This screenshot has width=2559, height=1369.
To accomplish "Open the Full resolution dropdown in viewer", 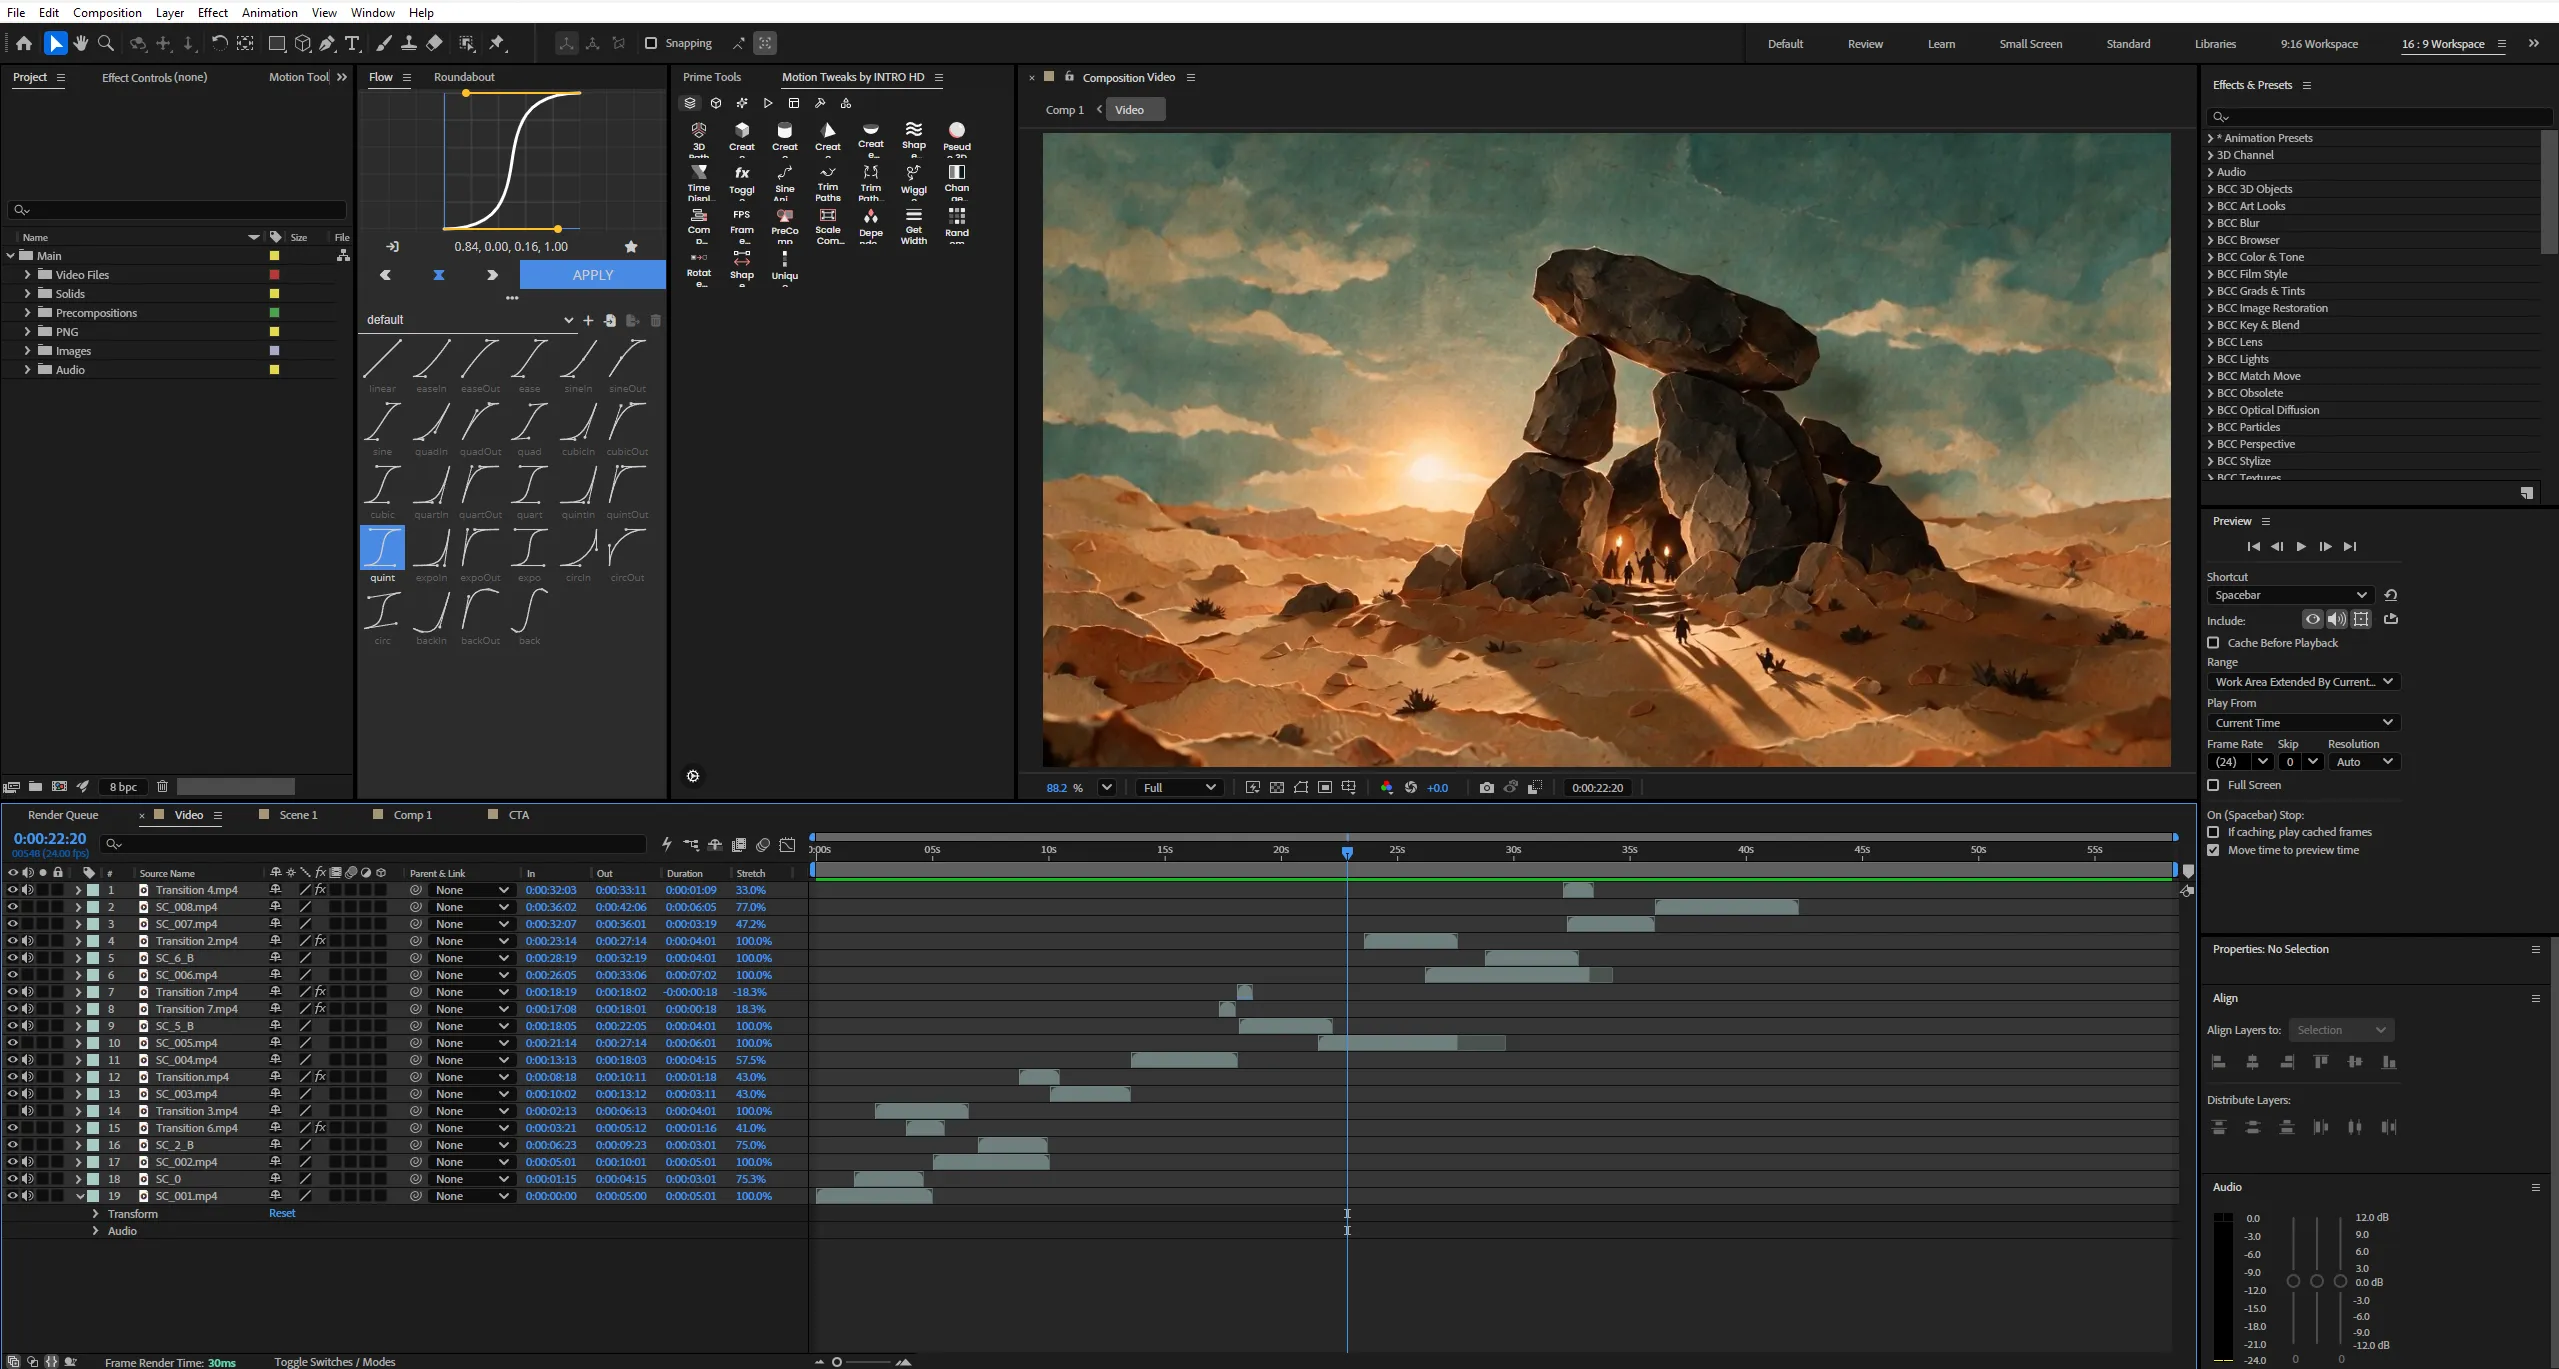I will coord(1179,788).
